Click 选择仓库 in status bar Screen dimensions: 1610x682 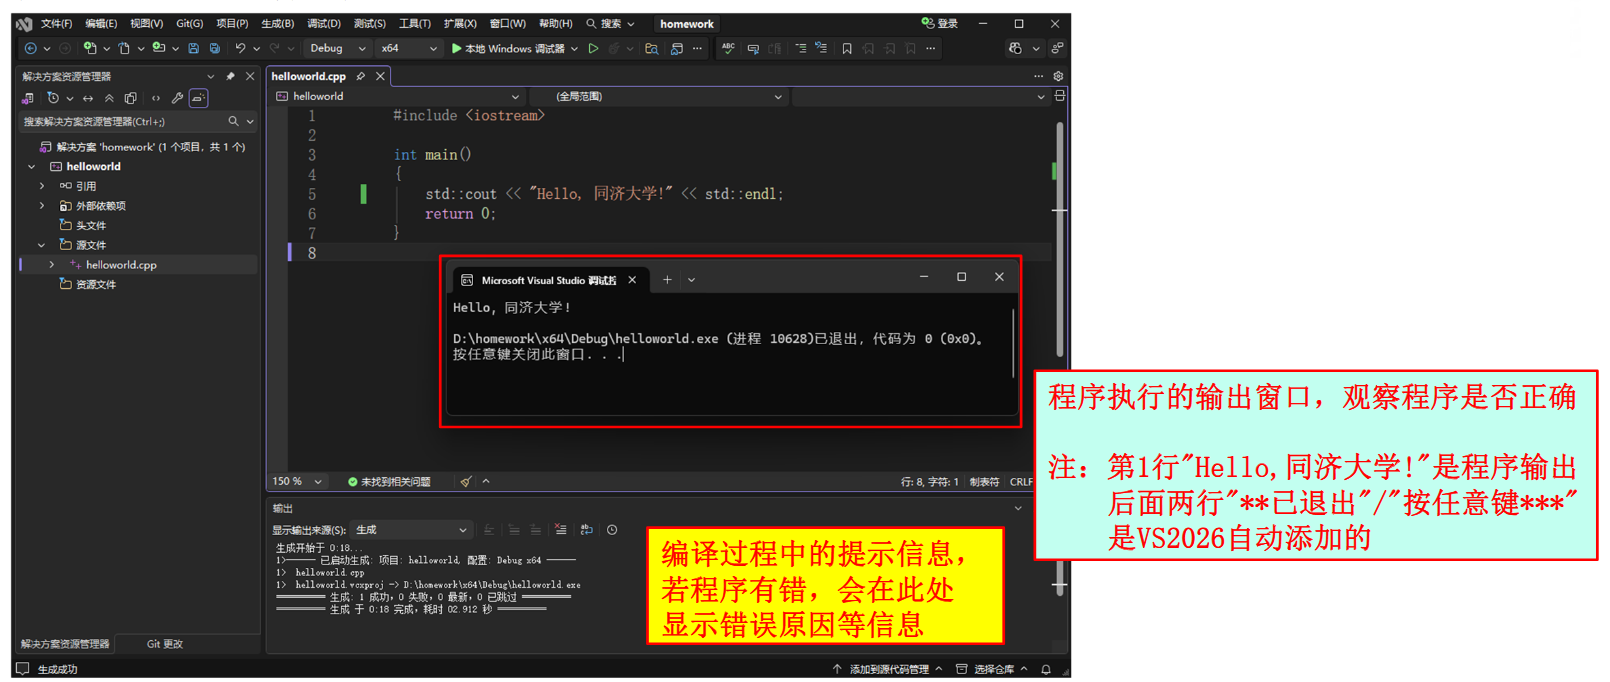point(993,669)
